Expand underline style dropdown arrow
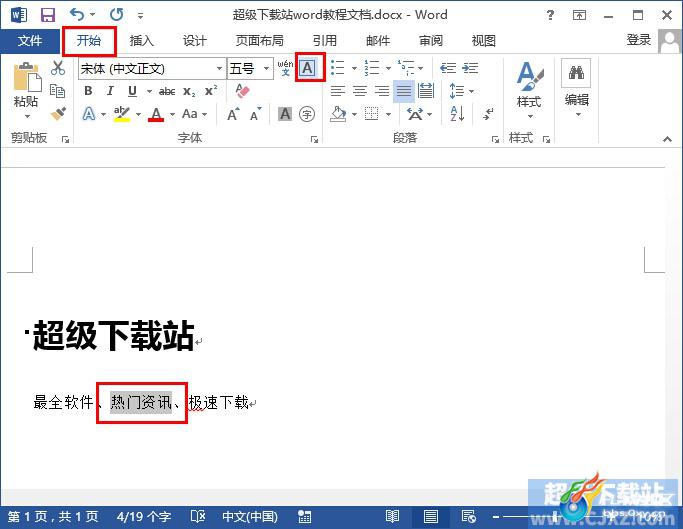The height and width of the screenshot is (529, 683). 149,92
